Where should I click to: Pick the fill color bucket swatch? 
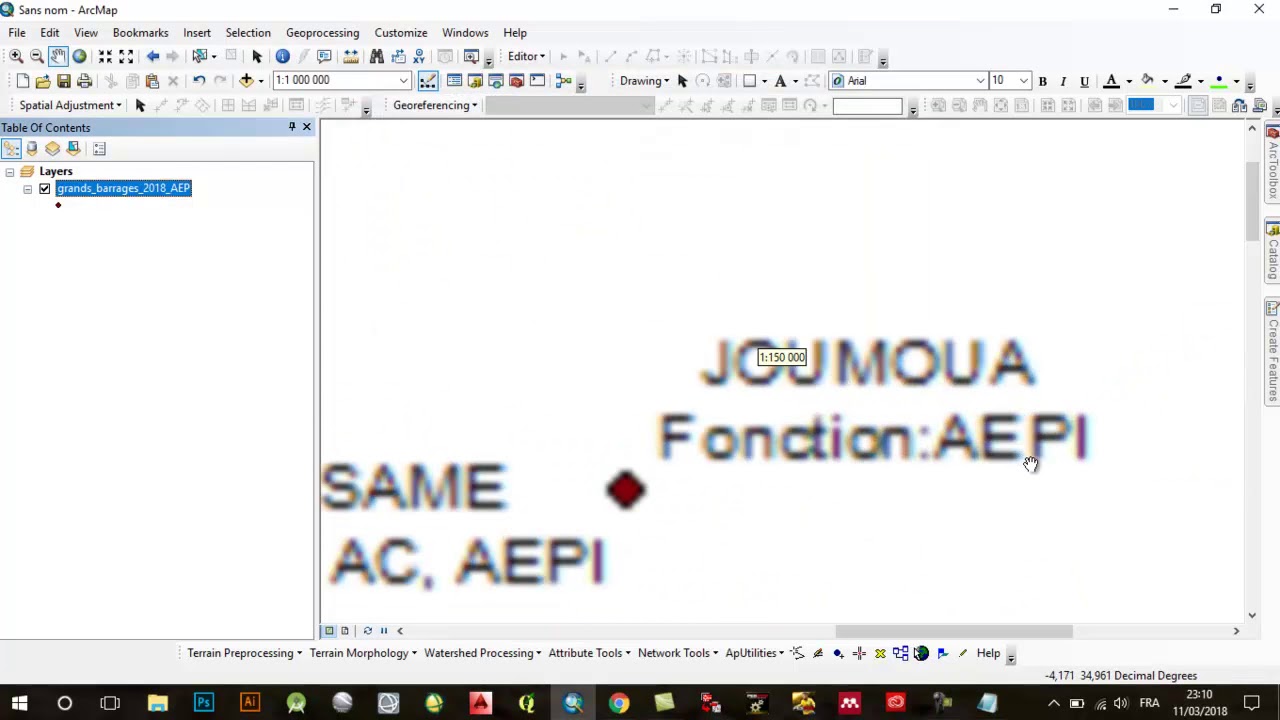[1148, 81]
